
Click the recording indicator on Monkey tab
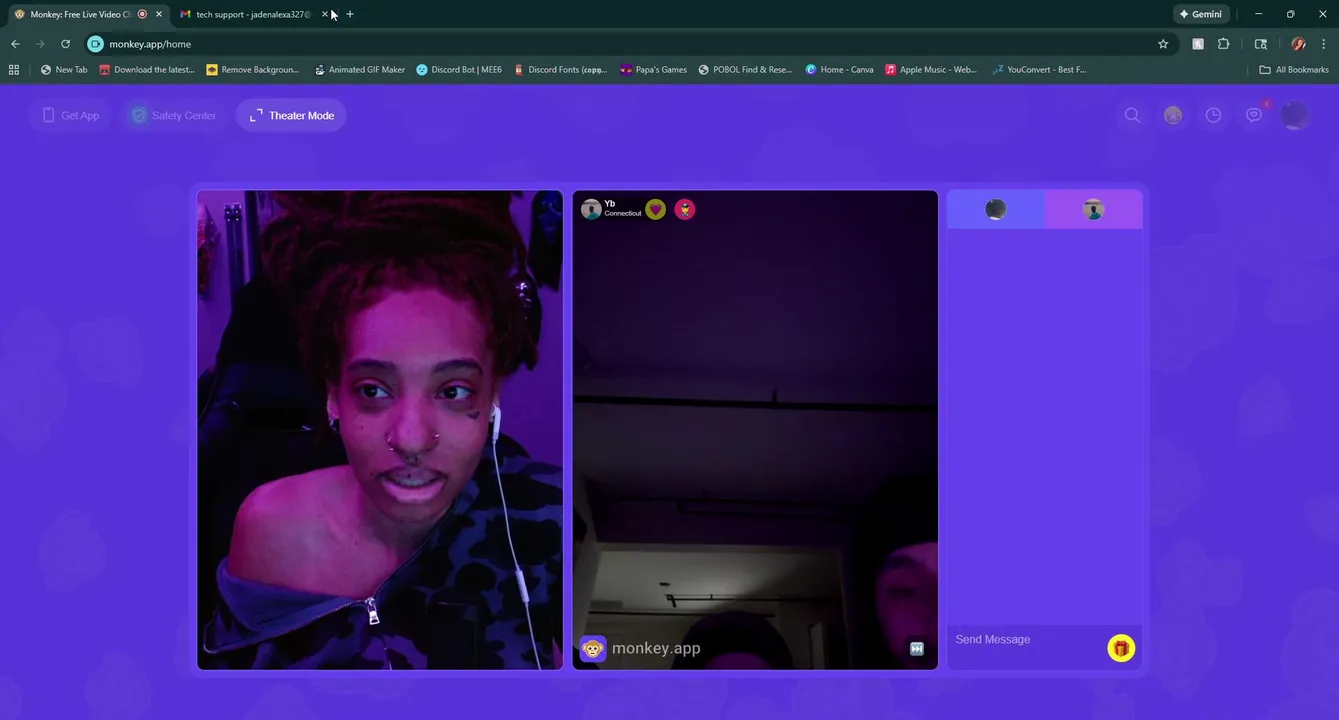(x=142, y=14)
